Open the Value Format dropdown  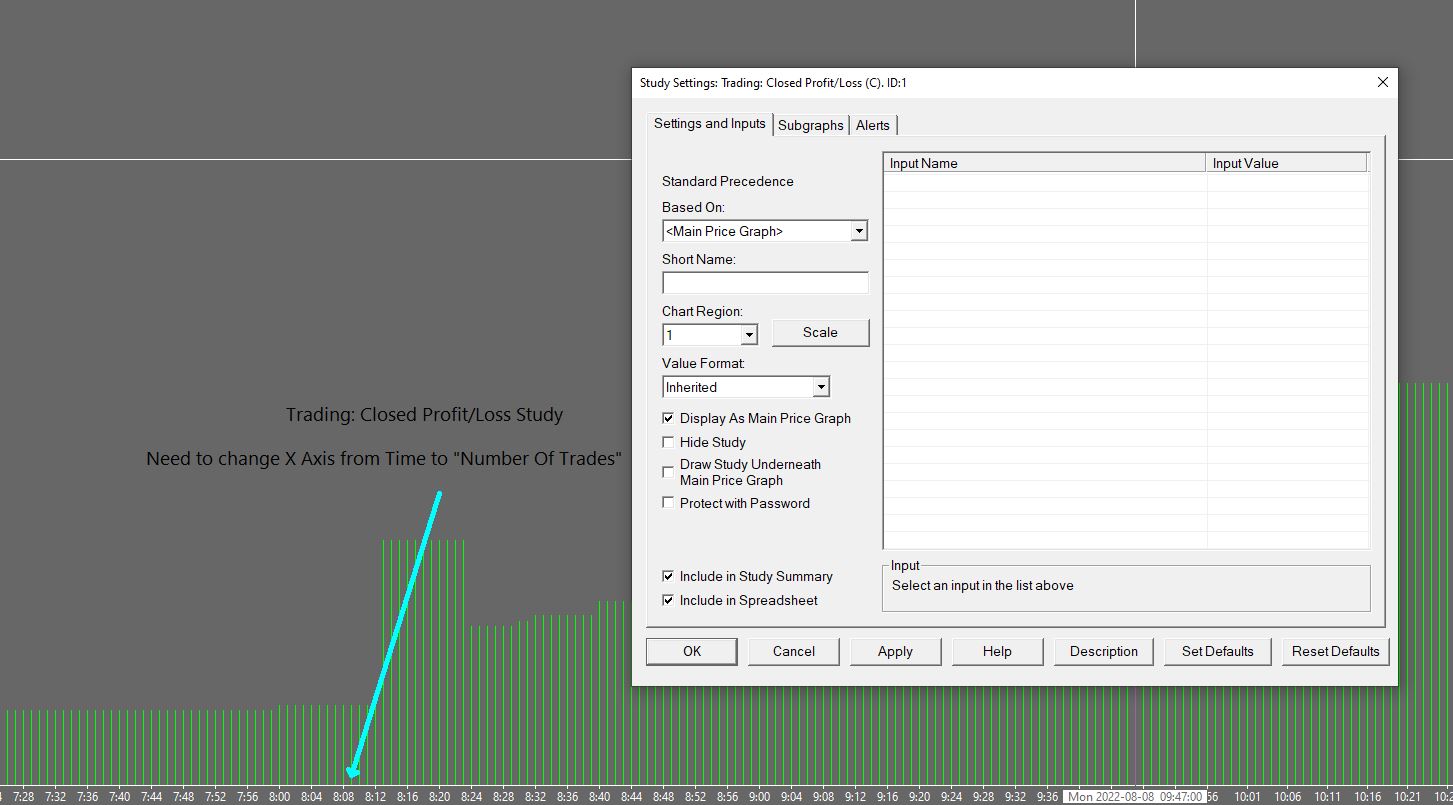click(820, 387)
